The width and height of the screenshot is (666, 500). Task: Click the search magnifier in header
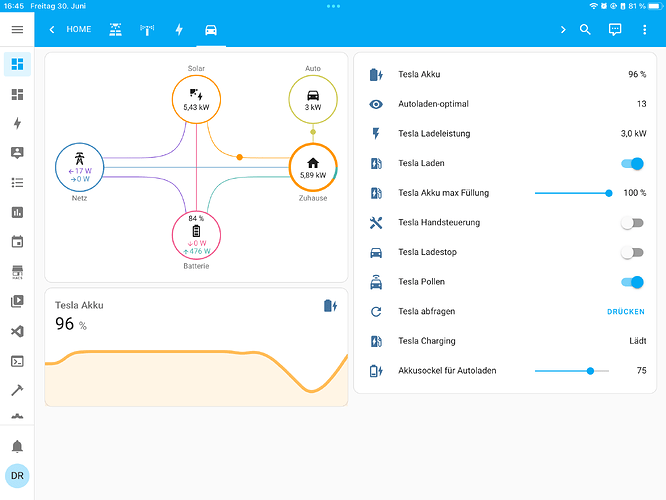coord(585,29)
